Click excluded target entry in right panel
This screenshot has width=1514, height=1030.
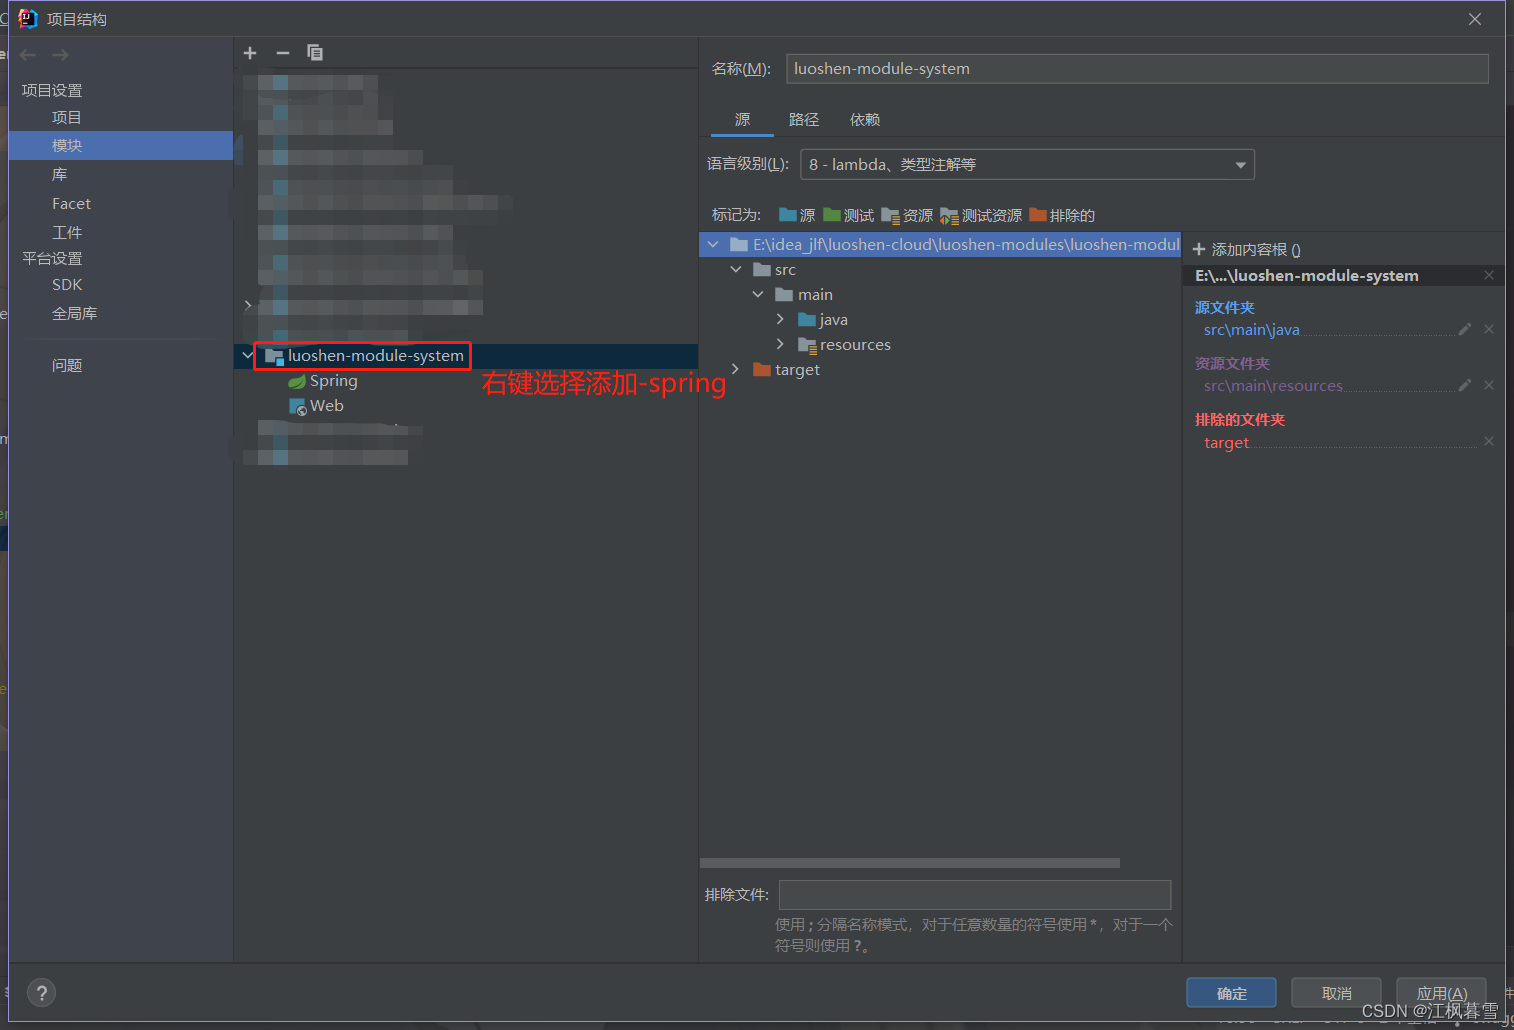coord(1226,443)
